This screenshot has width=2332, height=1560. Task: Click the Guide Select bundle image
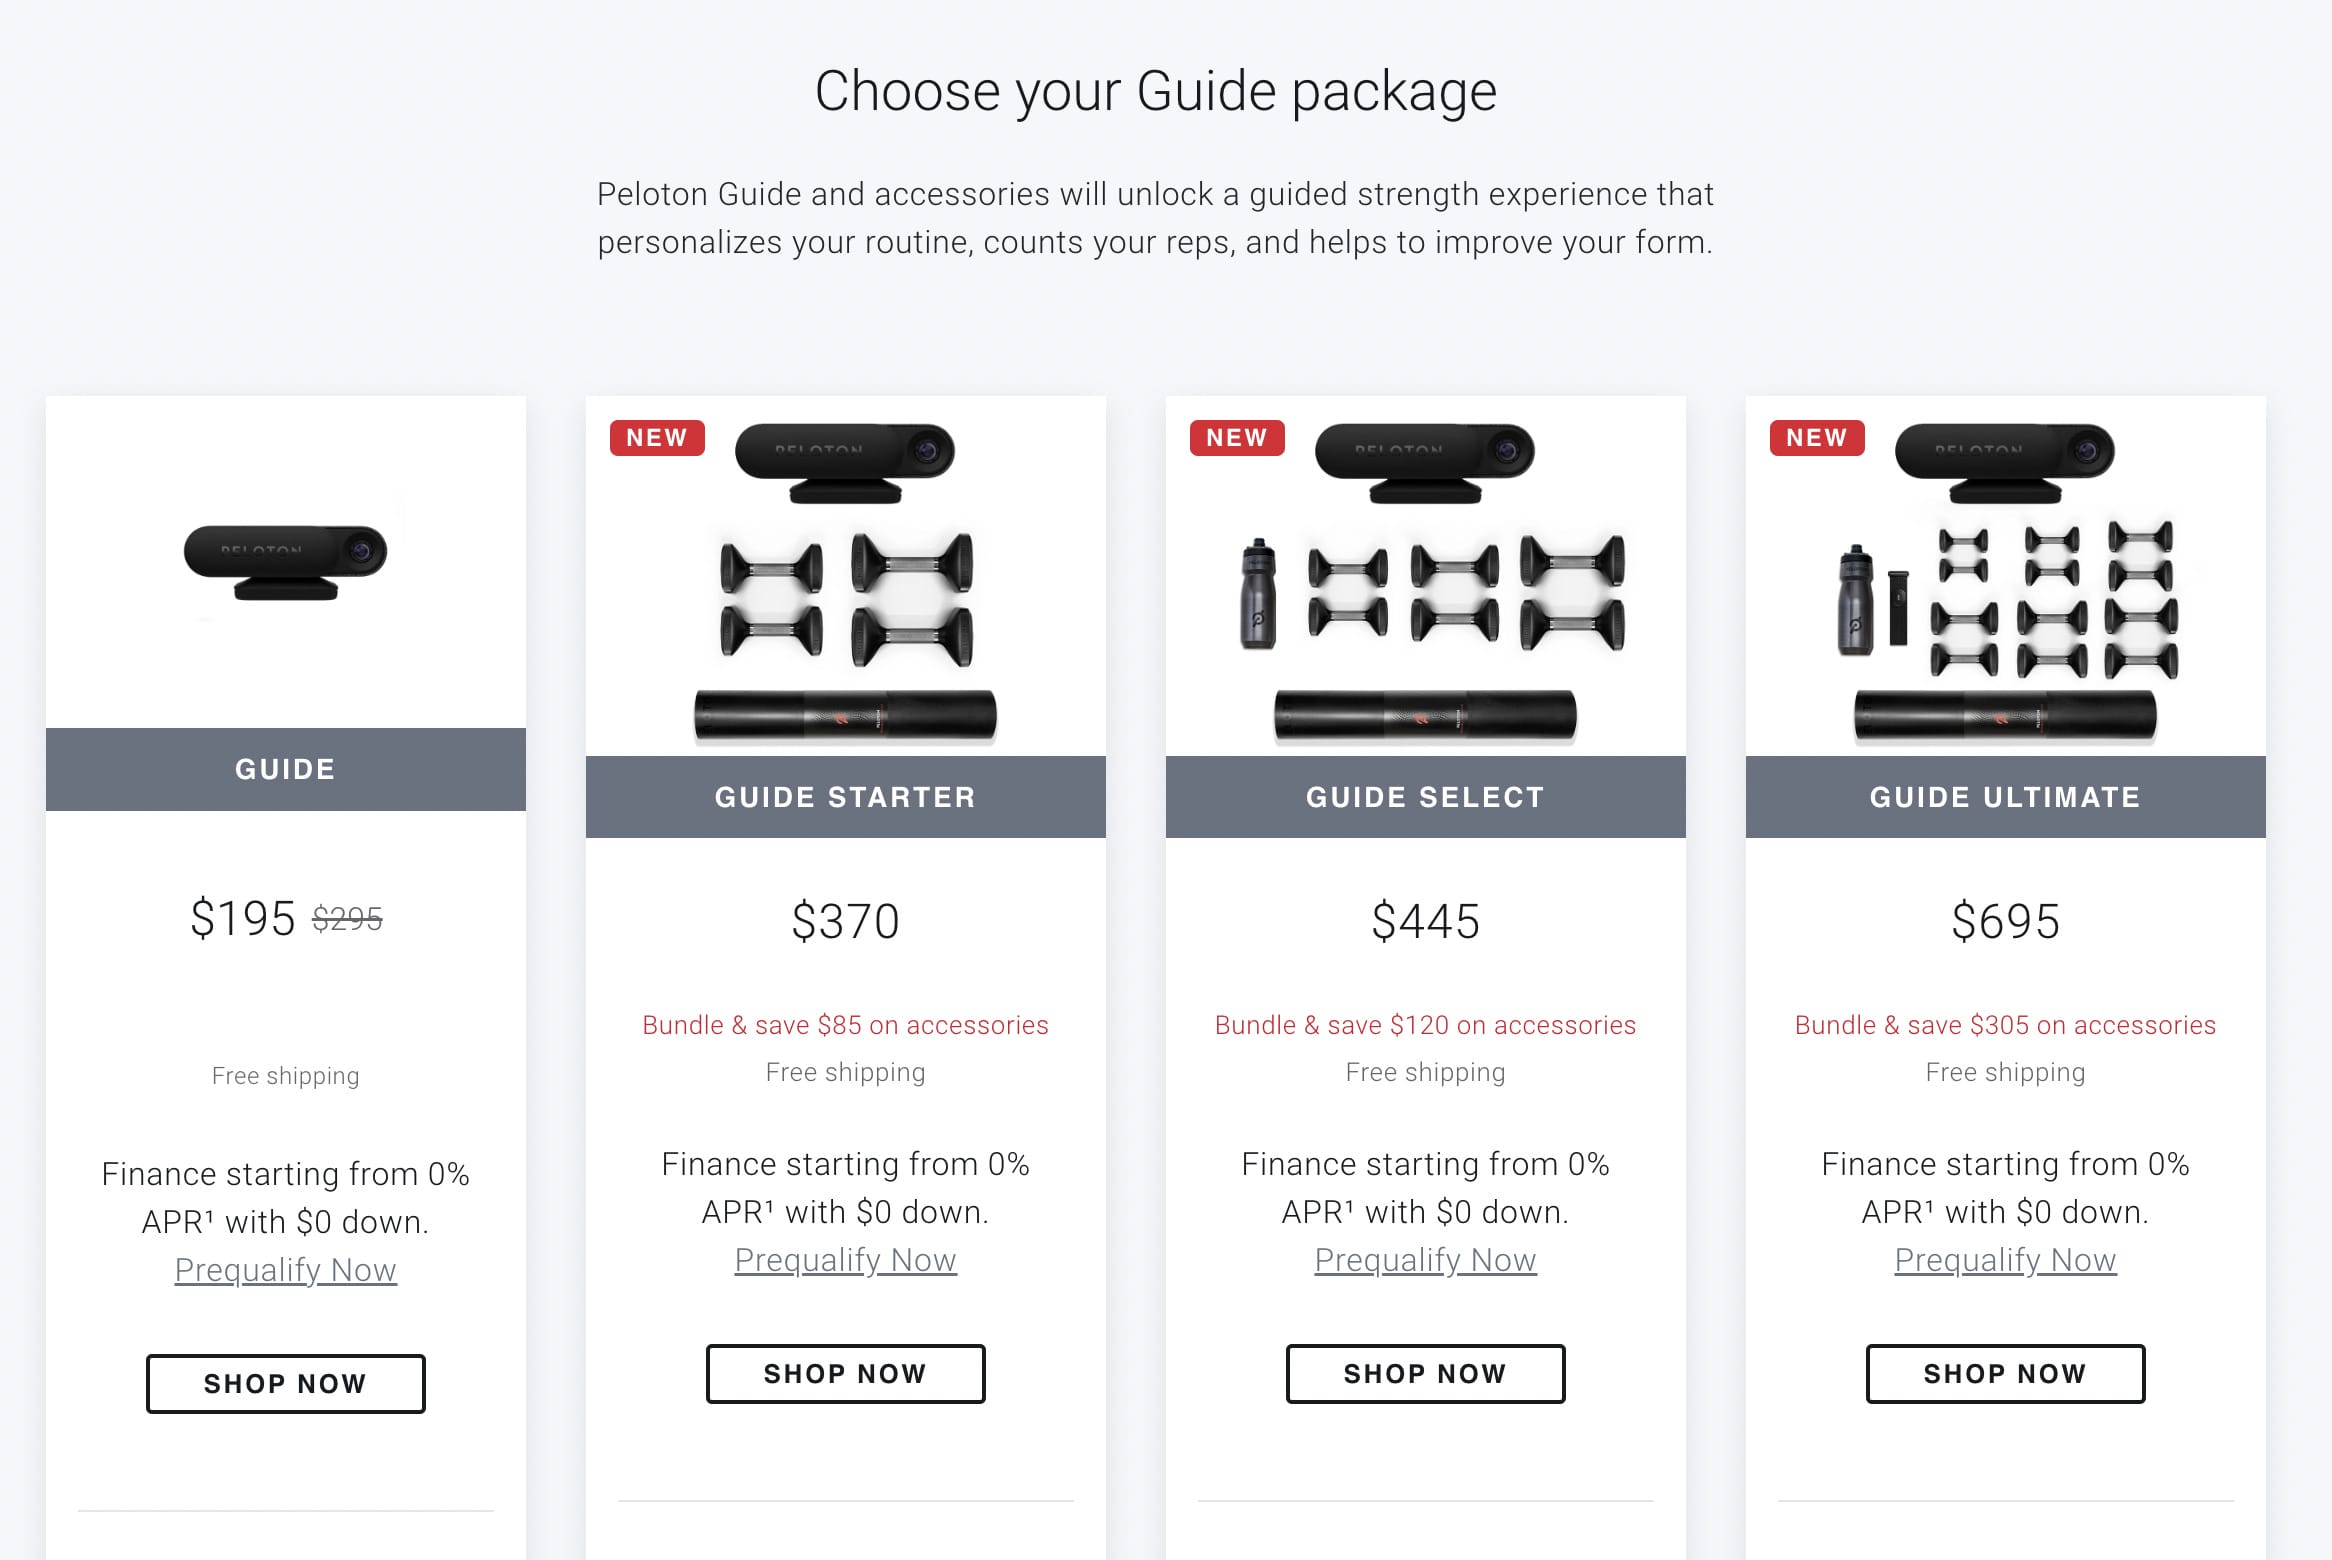click(x=1425, y=580)
